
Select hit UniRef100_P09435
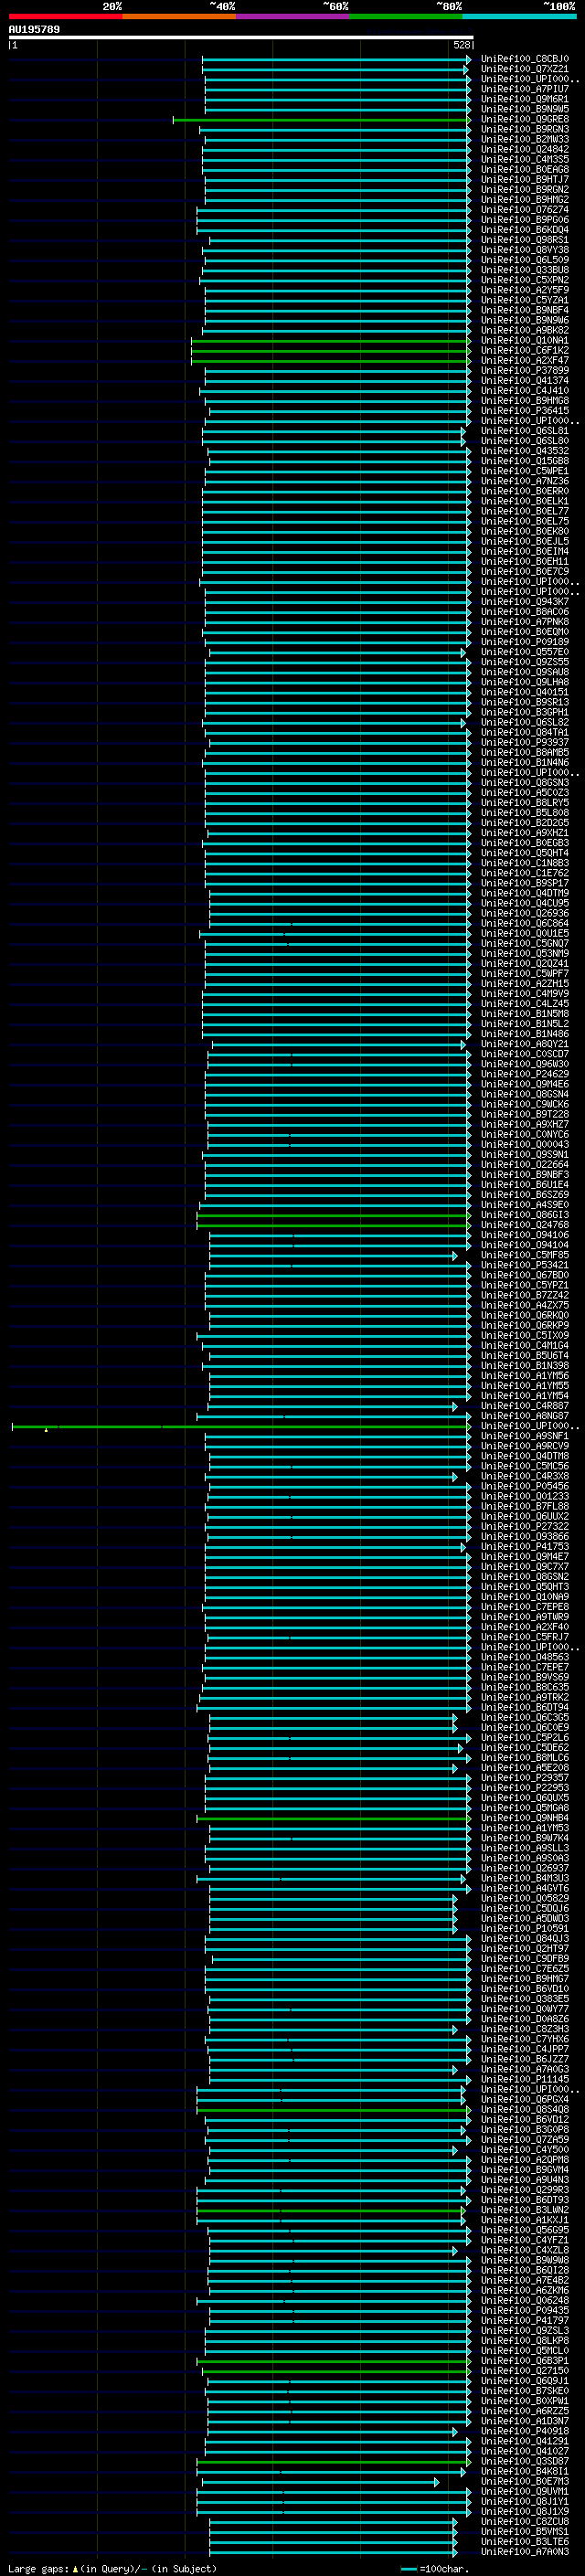[x=524, y=2310]
